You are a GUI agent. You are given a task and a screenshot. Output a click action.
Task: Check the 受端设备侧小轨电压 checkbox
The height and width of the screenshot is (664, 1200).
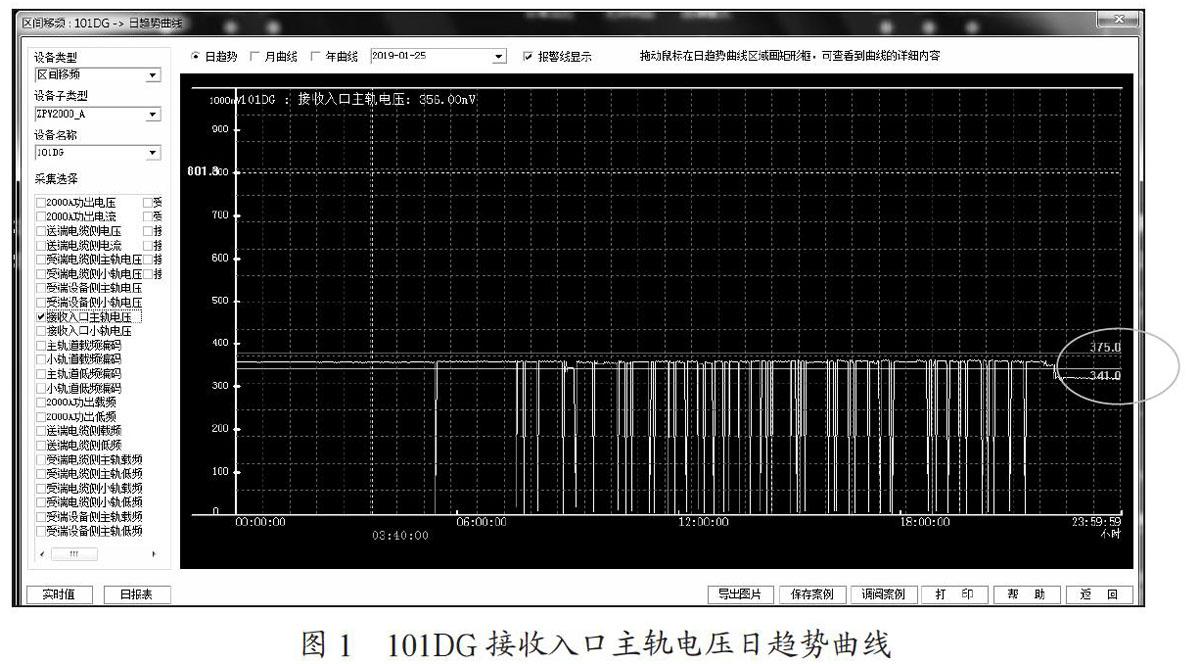(41, 302)
